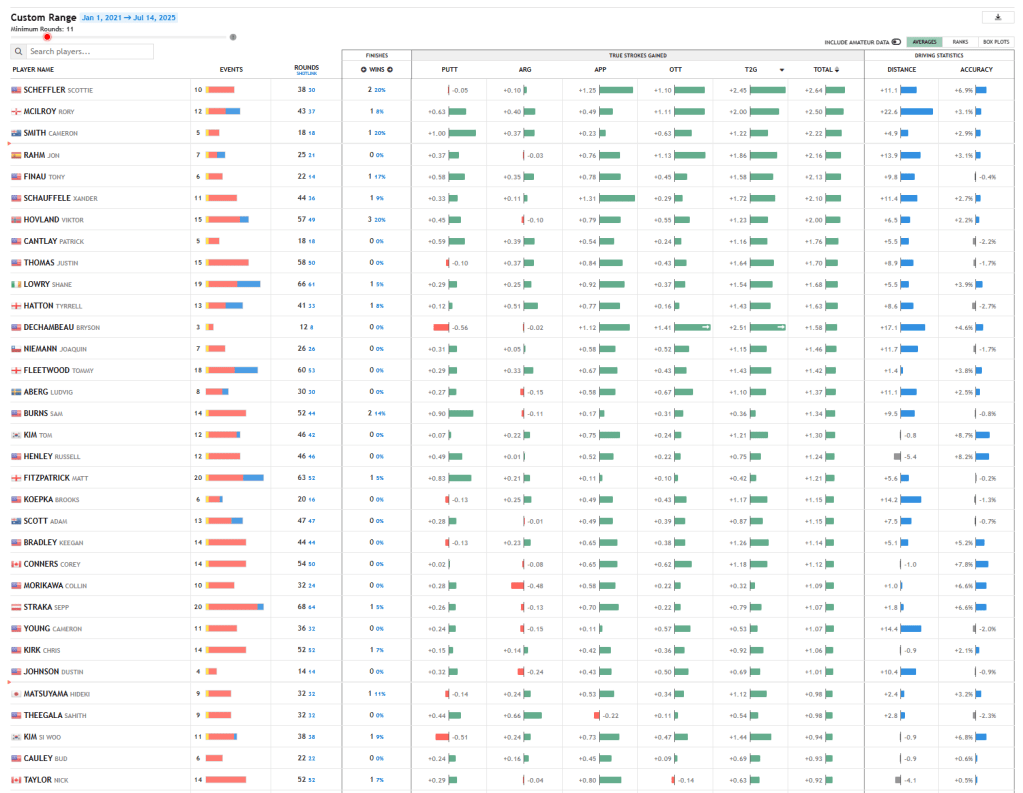Sort by the DISTANCE column header
The image size is (1023, 793).
point(901,70)
